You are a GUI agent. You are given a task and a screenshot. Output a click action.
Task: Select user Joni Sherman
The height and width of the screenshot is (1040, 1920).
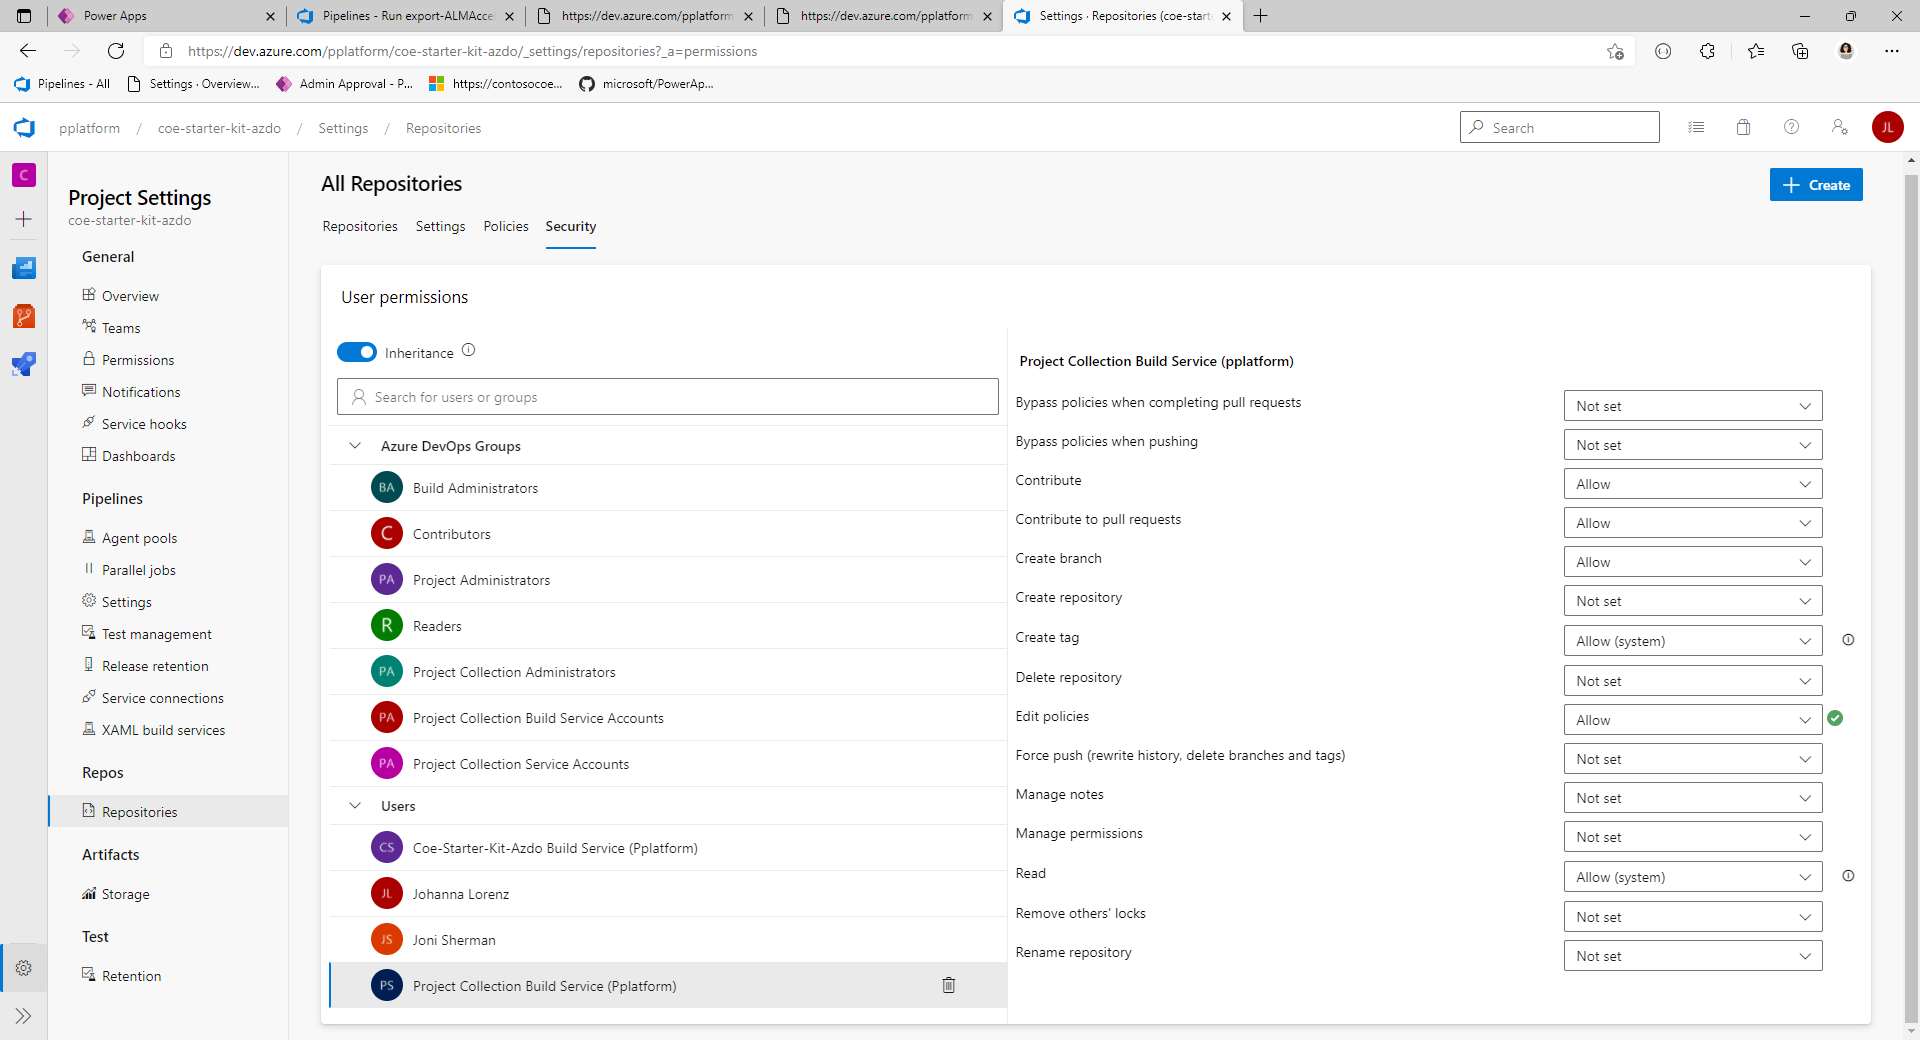(668, 940)
